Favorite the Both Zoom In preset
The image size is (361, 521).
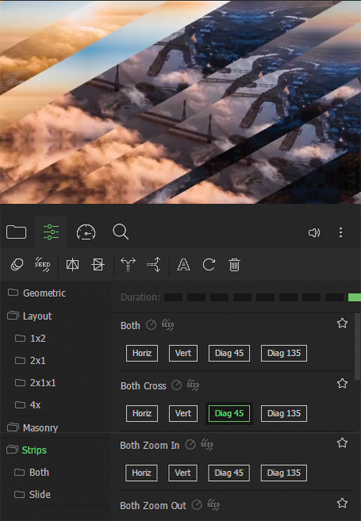click(342, 443)
